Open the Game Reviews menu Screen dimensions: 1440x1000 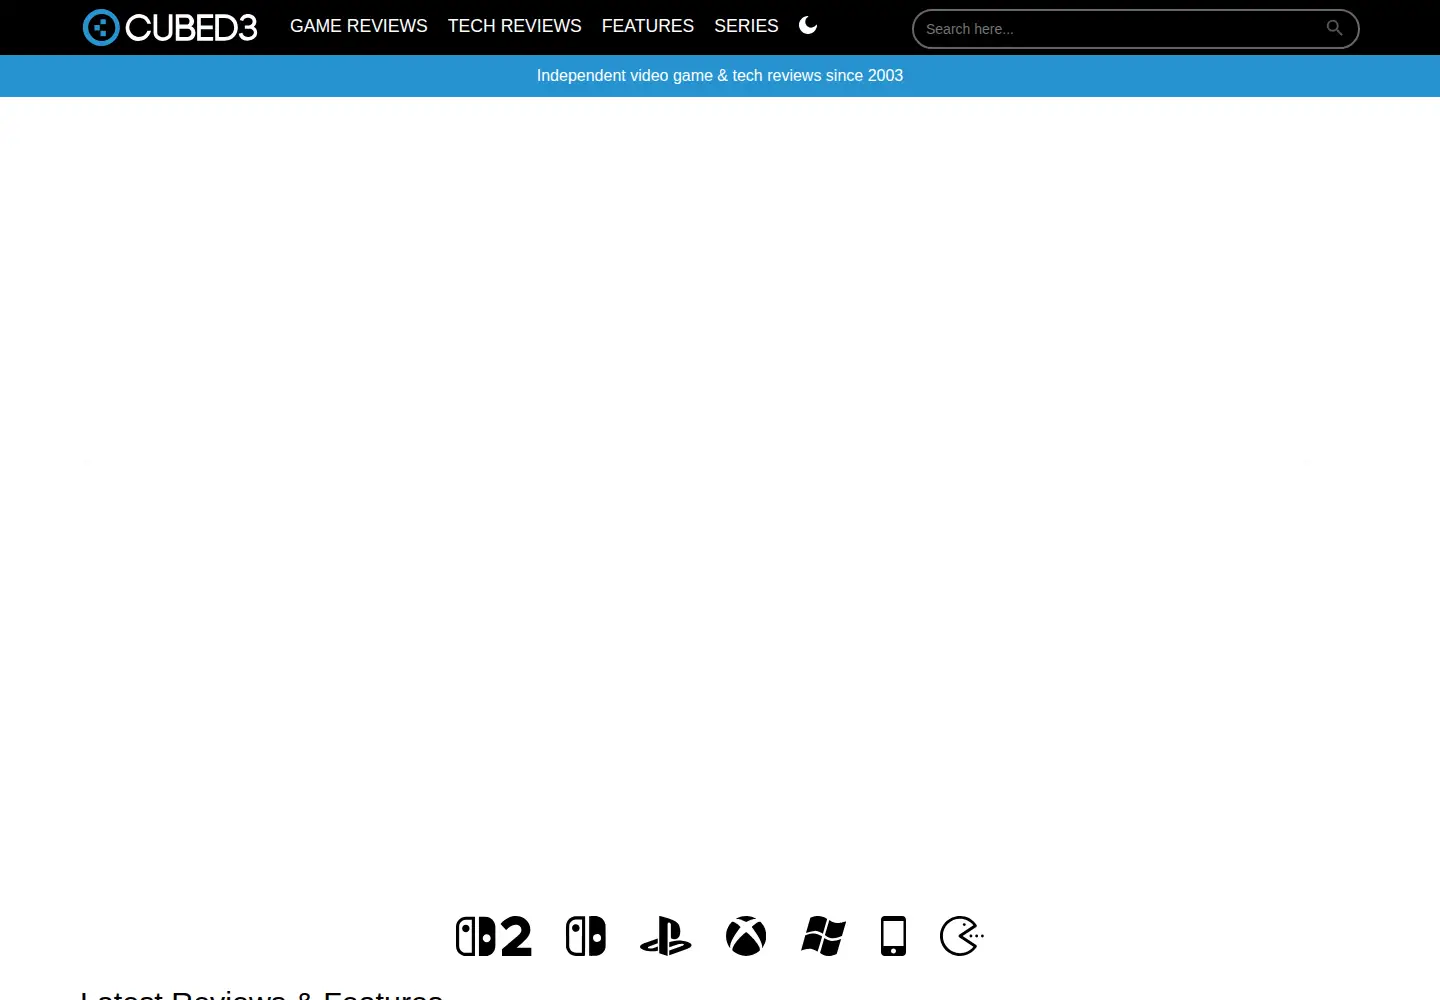pos(359,26)
